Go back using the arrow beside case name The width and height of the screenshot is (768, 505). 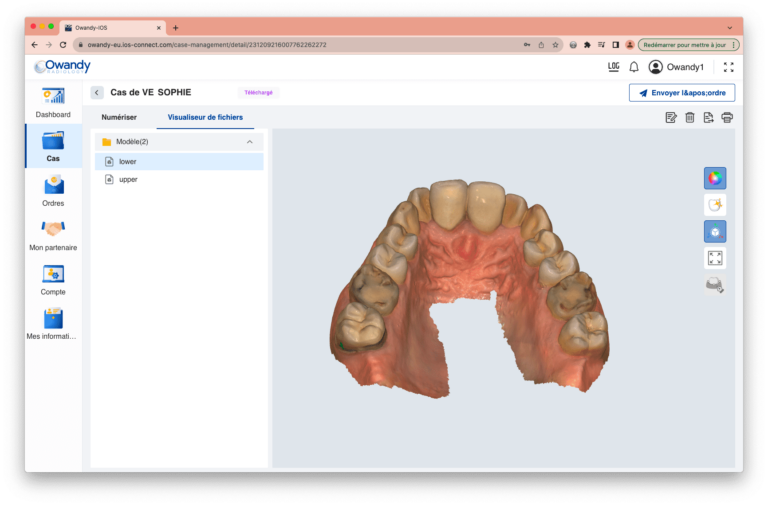point(97,93)
